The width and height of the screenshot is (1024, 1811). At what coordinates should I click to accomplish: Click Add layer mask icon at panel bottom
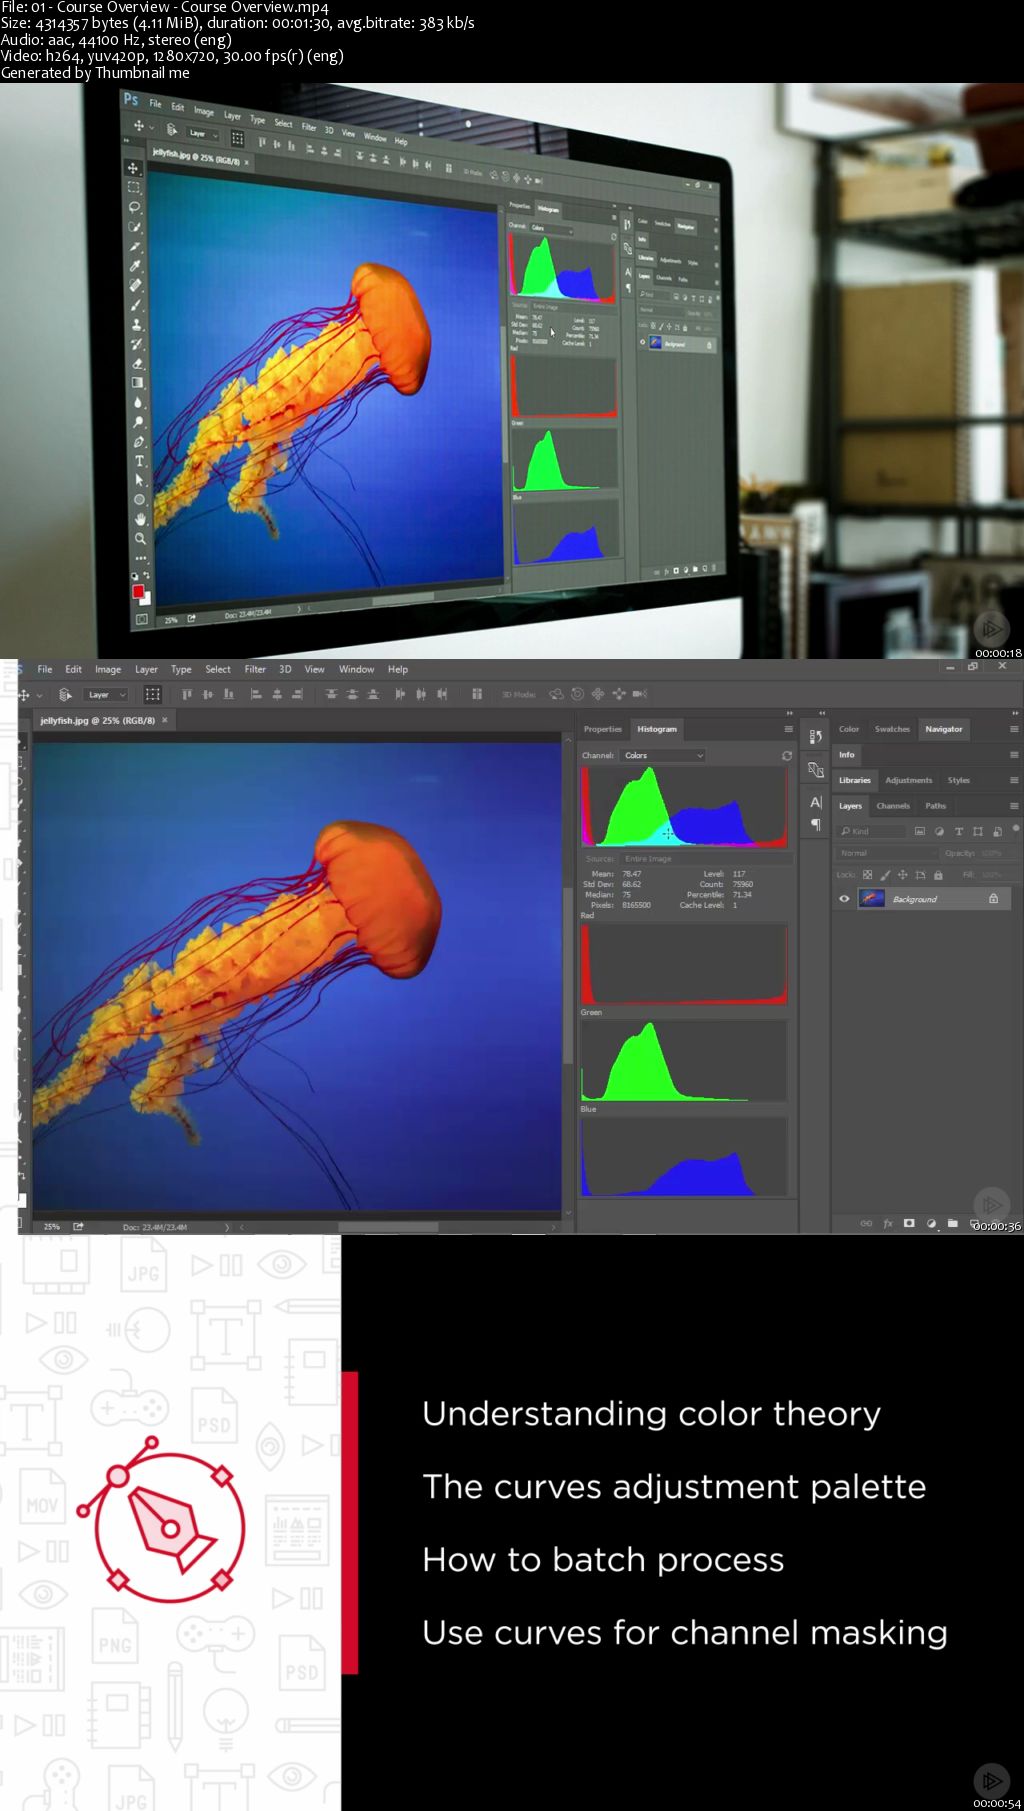point(909,1223)
